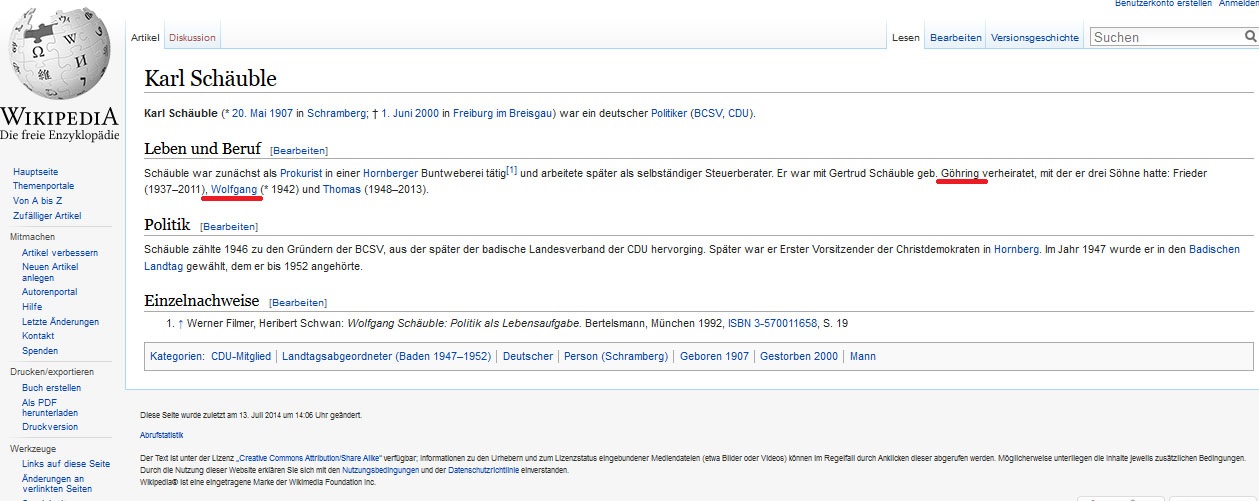Switch to the Diskussion tab
This screenshot has height=501, width=1259.
[x=192, y=38]
